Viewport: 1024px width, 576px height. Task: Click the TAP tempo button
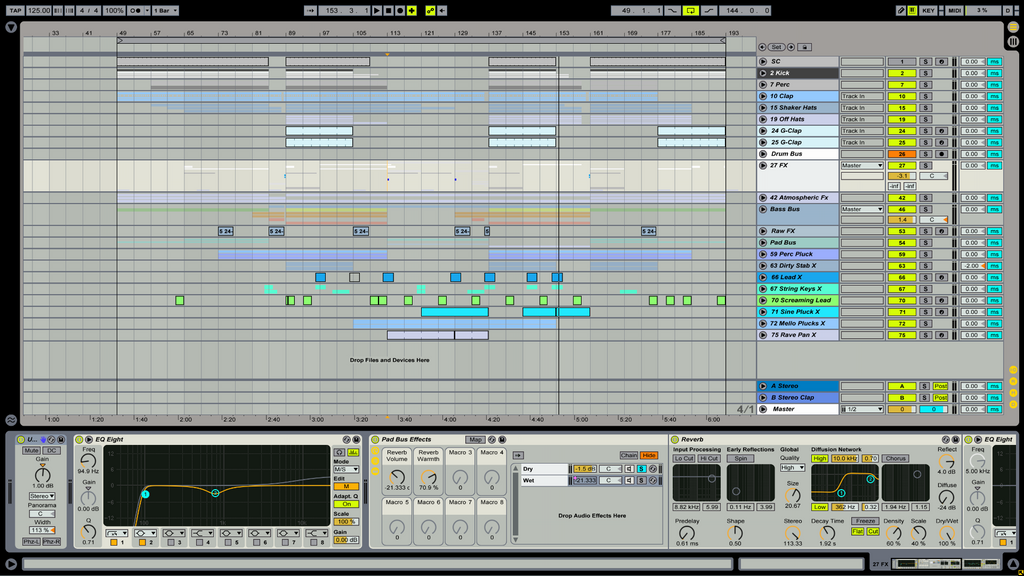[15, 10]
